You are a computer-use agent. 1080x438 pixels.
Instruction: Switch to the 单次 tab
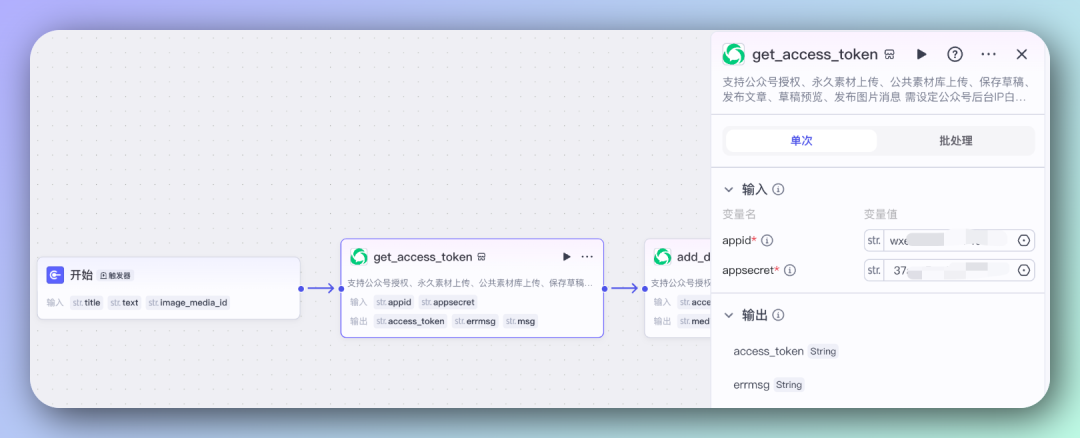[801, 140]
